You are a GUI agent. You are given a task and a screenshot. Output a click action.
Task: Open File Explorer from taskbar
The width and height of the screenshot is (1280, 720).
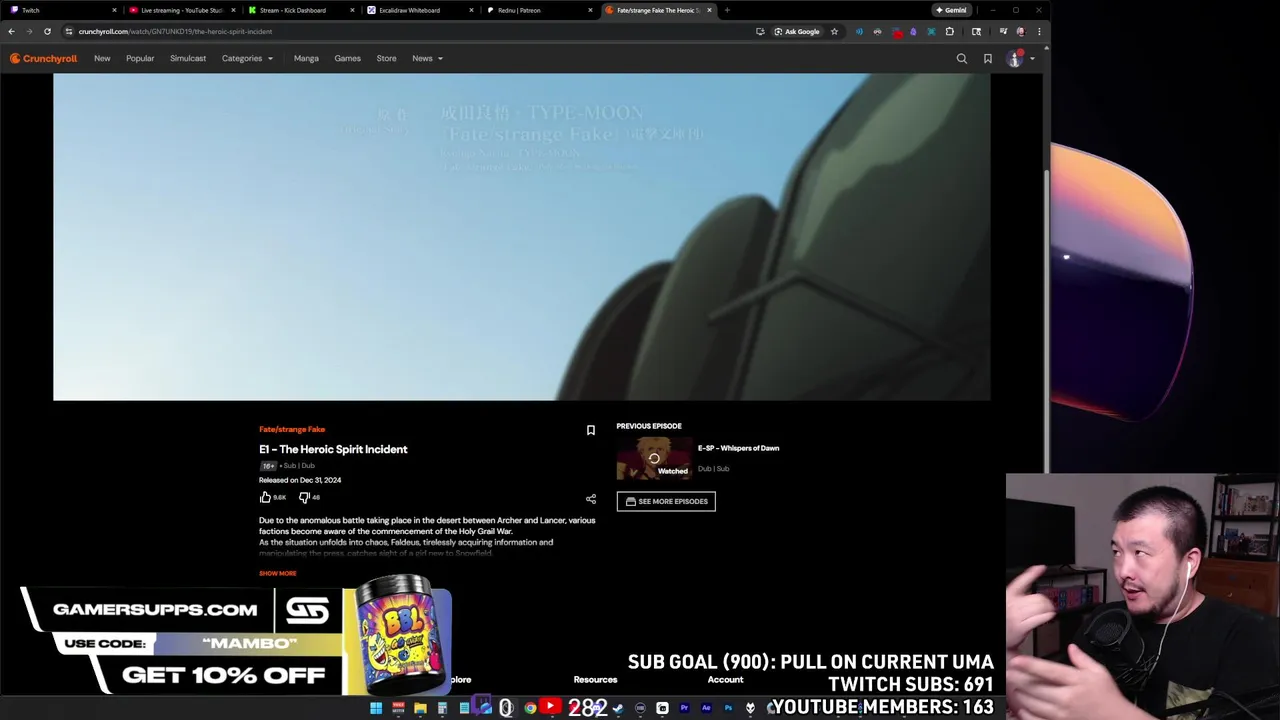pyautogui.click(x=420, y=708)
